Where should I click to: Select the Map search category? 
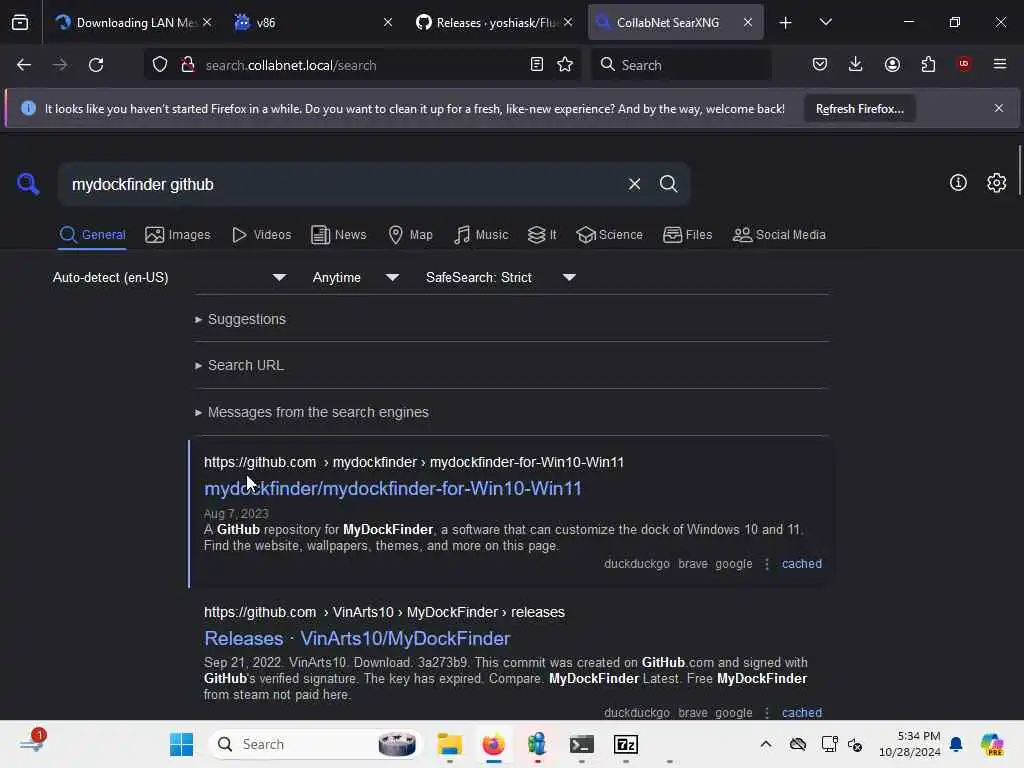point(410,235)
